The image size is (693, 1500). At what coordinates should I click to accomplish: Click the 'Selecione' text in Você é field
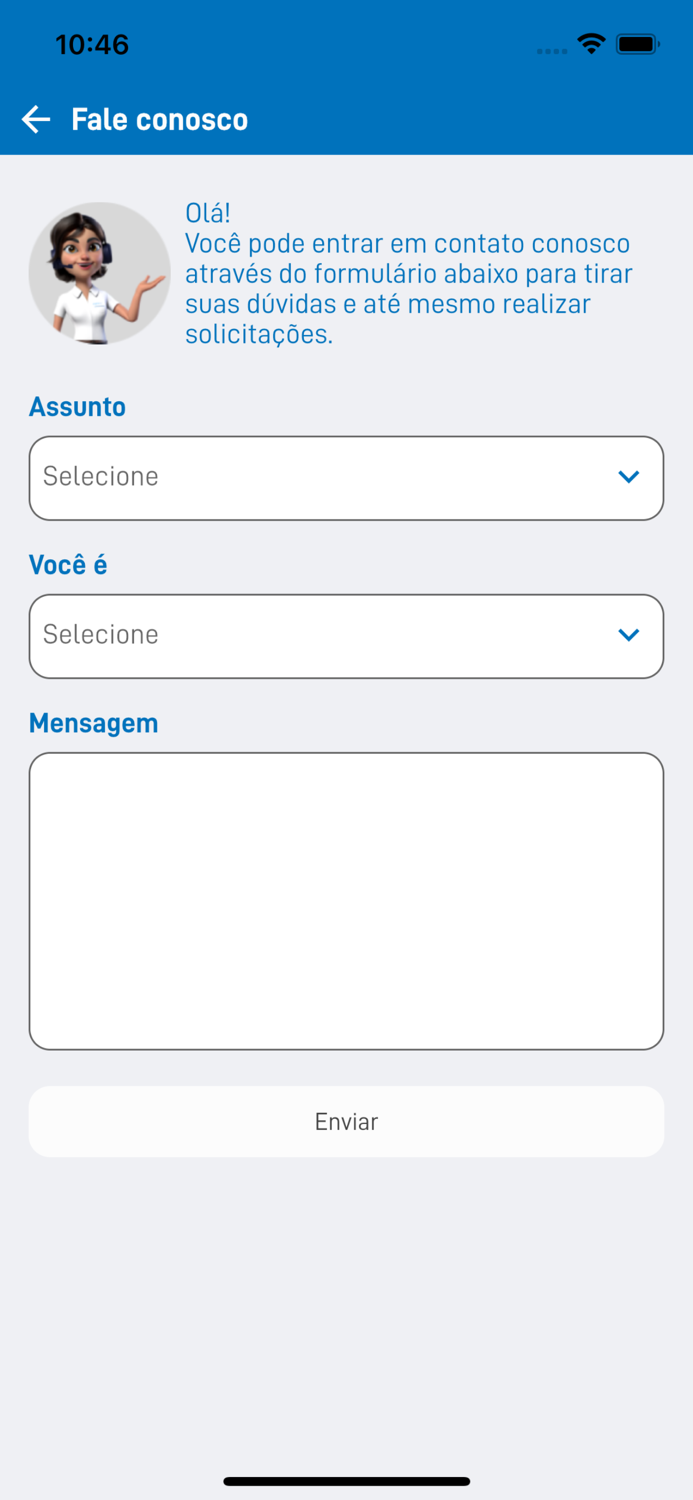coord(99,635)
